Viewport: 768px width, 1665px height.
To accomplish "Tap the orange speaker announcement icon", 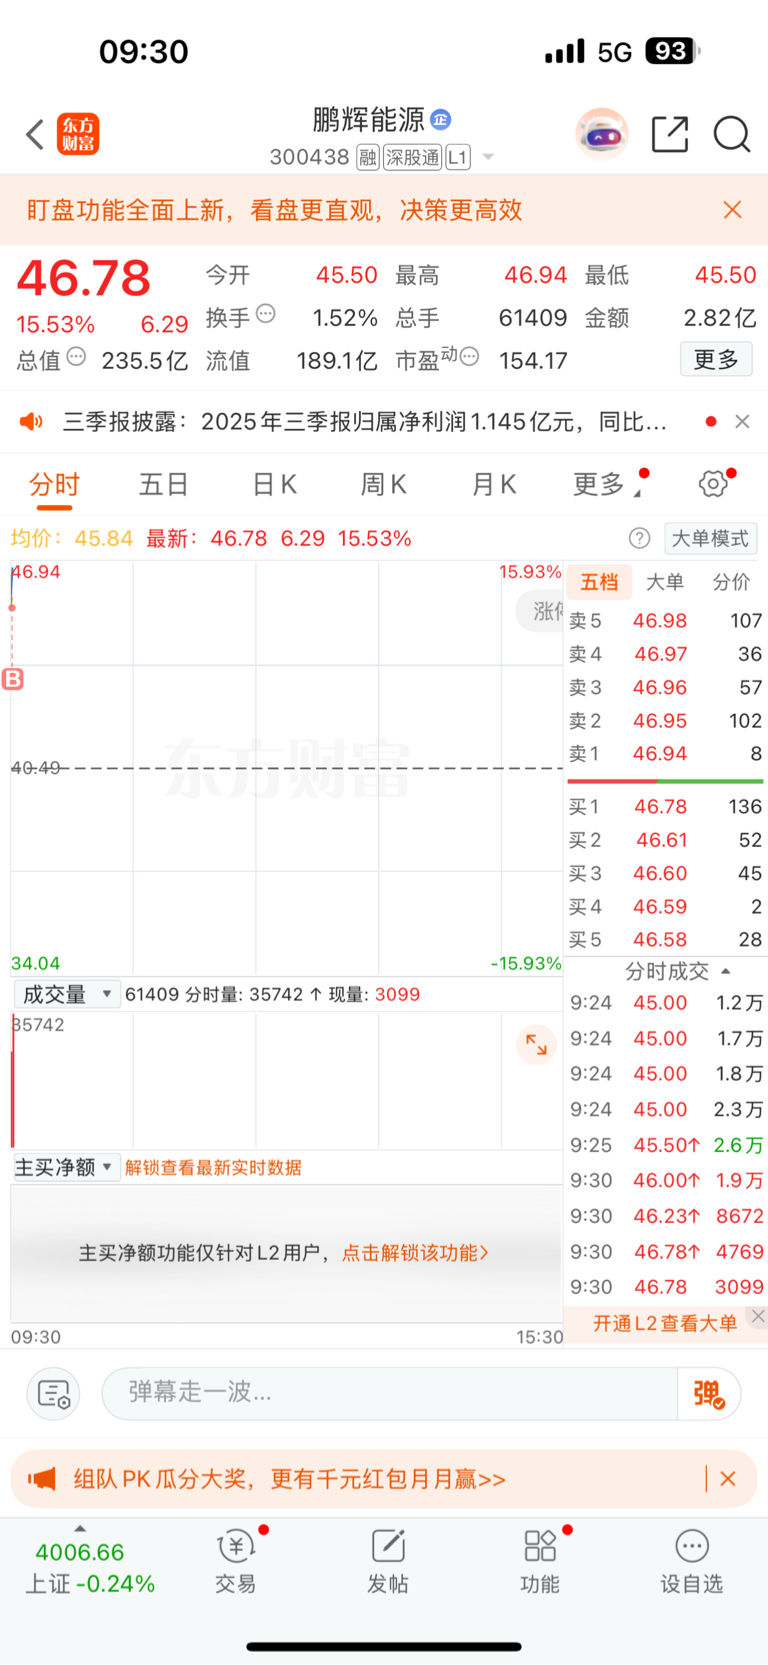I will coord(31,422).
